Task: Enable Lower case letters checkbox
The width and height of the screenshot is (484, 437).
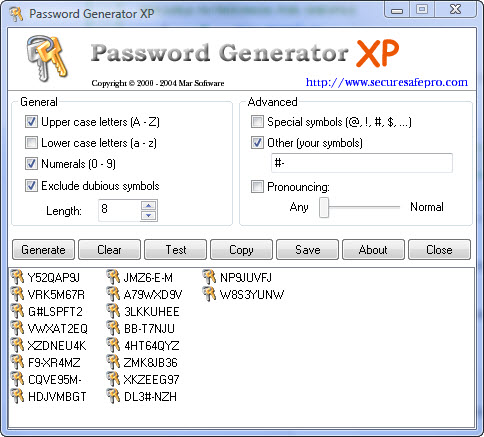Action: 31,143
